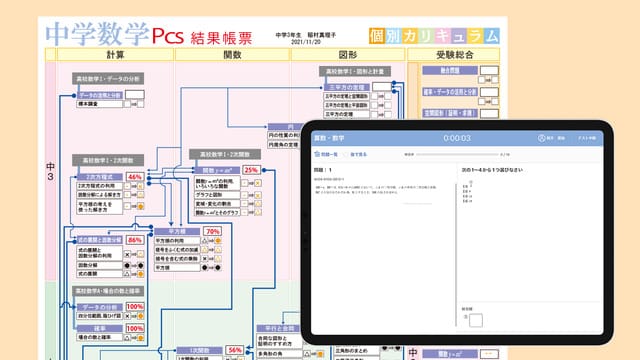The width and height of the screenshot is (640, 360).
Task: Click orange circle in 平方根の考えを使った解き方 row
Action: 140,207
